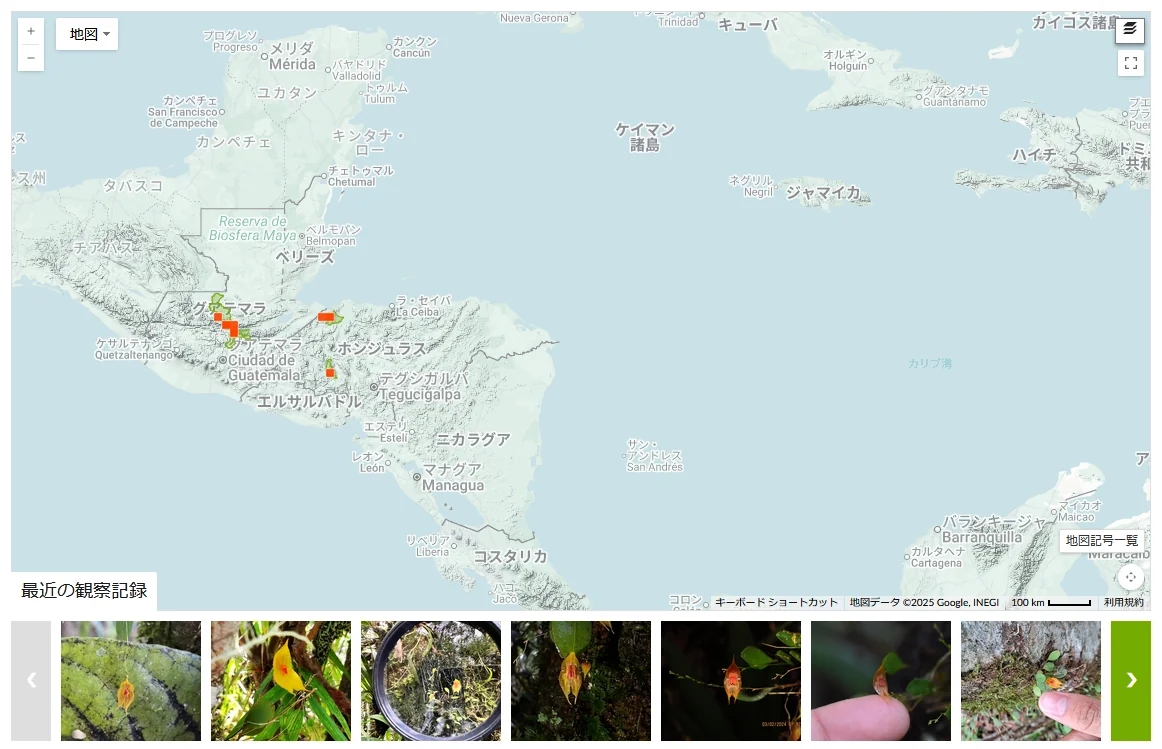1162x749 pixels.
Task: Open the map layers stack icon
Action: click(x=1130, y=30)
